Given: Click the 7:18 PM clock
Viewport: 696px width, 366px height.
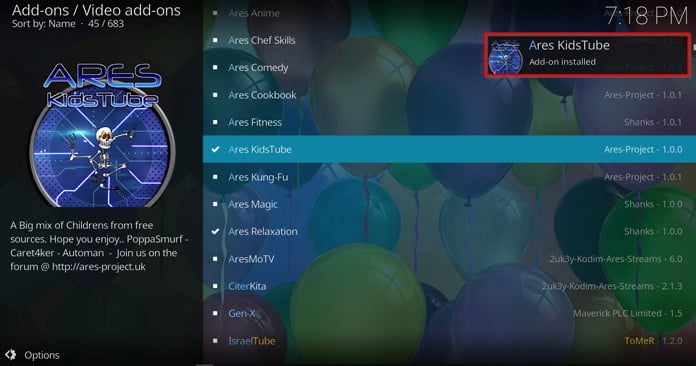Looking at the screenshot, I should (646, 16).
